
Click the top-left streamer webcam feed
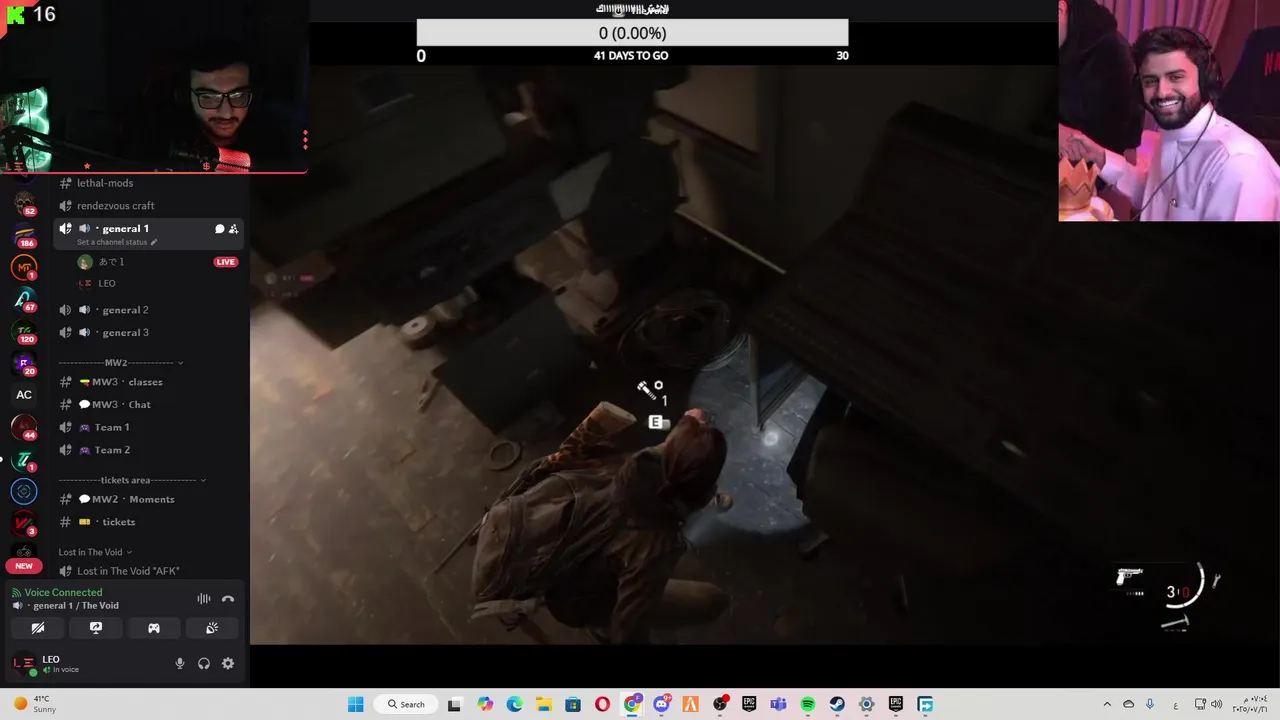coord(153,86)
